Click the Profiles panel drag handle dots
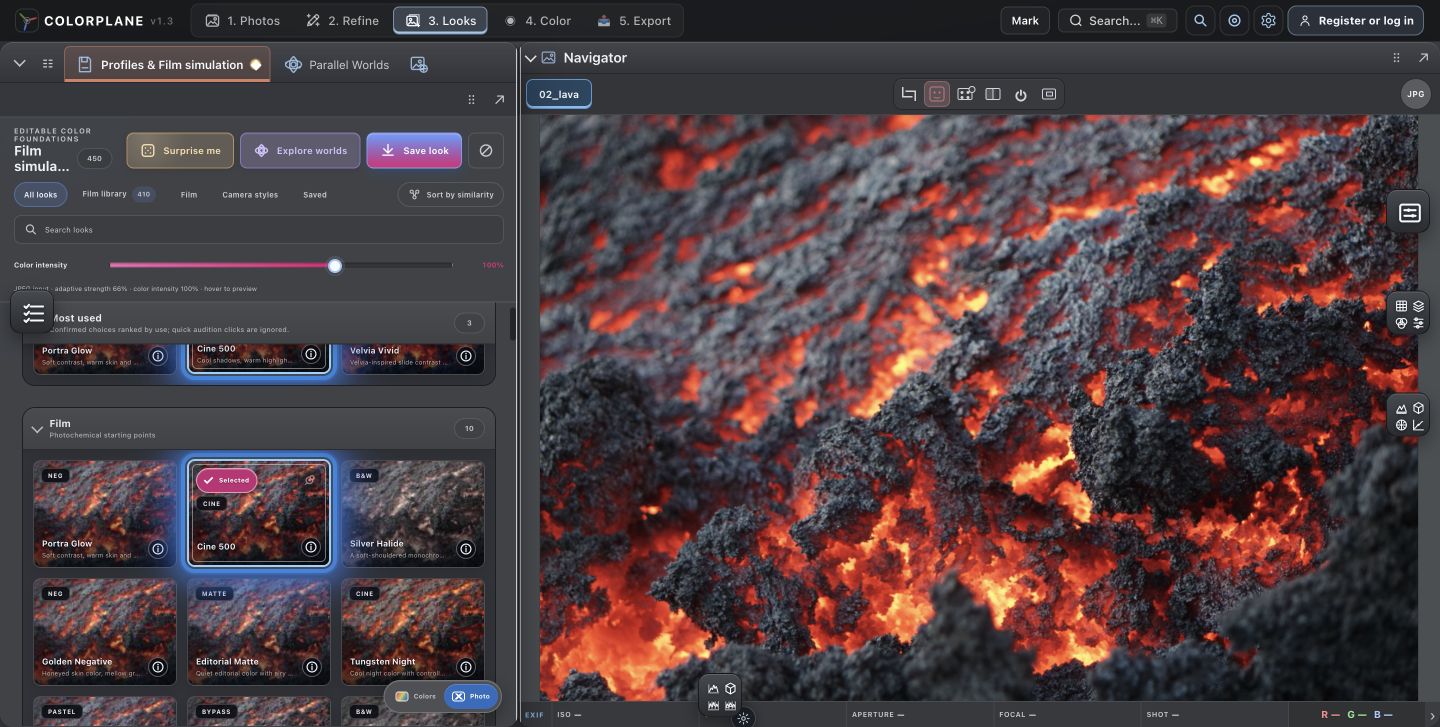This screenshot has width=1440, height=727. (471, 100)
